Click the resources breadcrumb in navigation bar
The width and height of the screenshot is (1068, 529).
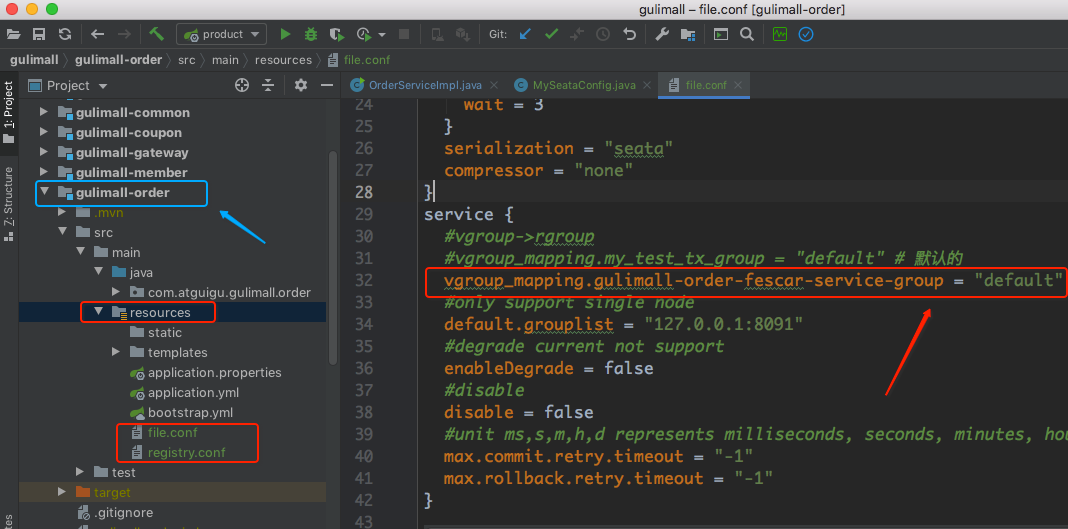283,60
